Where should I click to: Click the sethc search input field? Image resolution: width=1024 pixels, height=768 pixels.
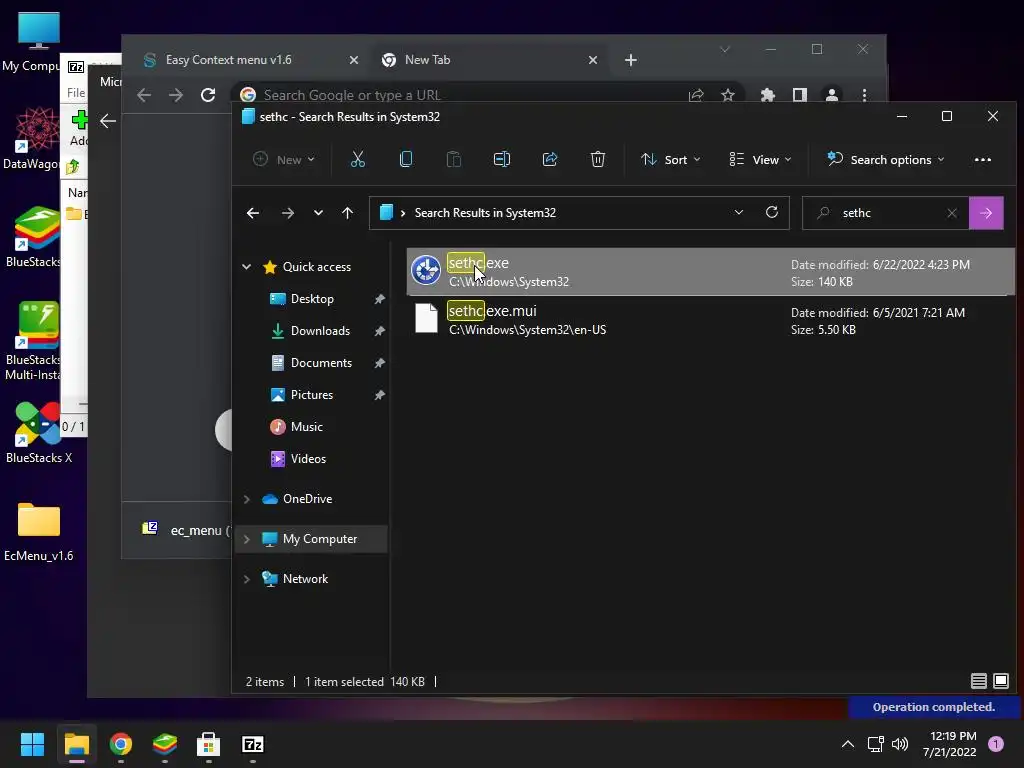click(886, 213)
